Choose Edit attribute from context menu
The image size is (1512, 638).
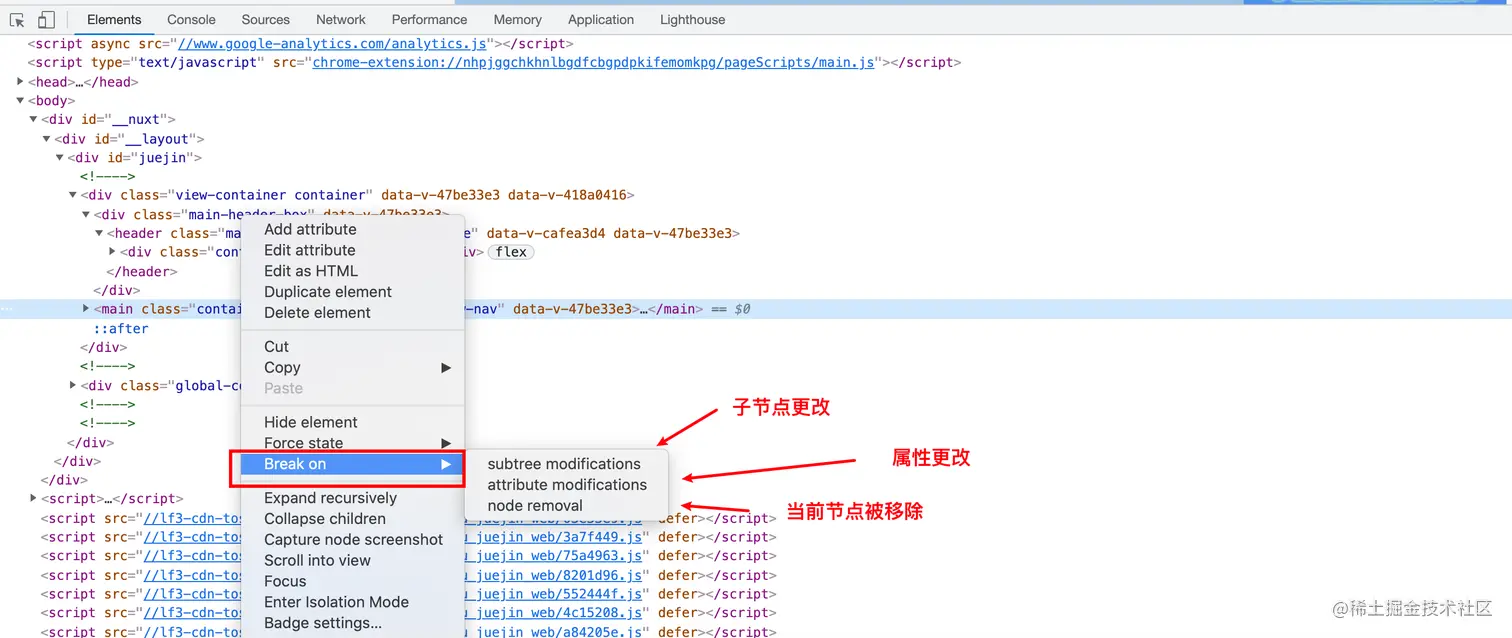tap(310, 250)
